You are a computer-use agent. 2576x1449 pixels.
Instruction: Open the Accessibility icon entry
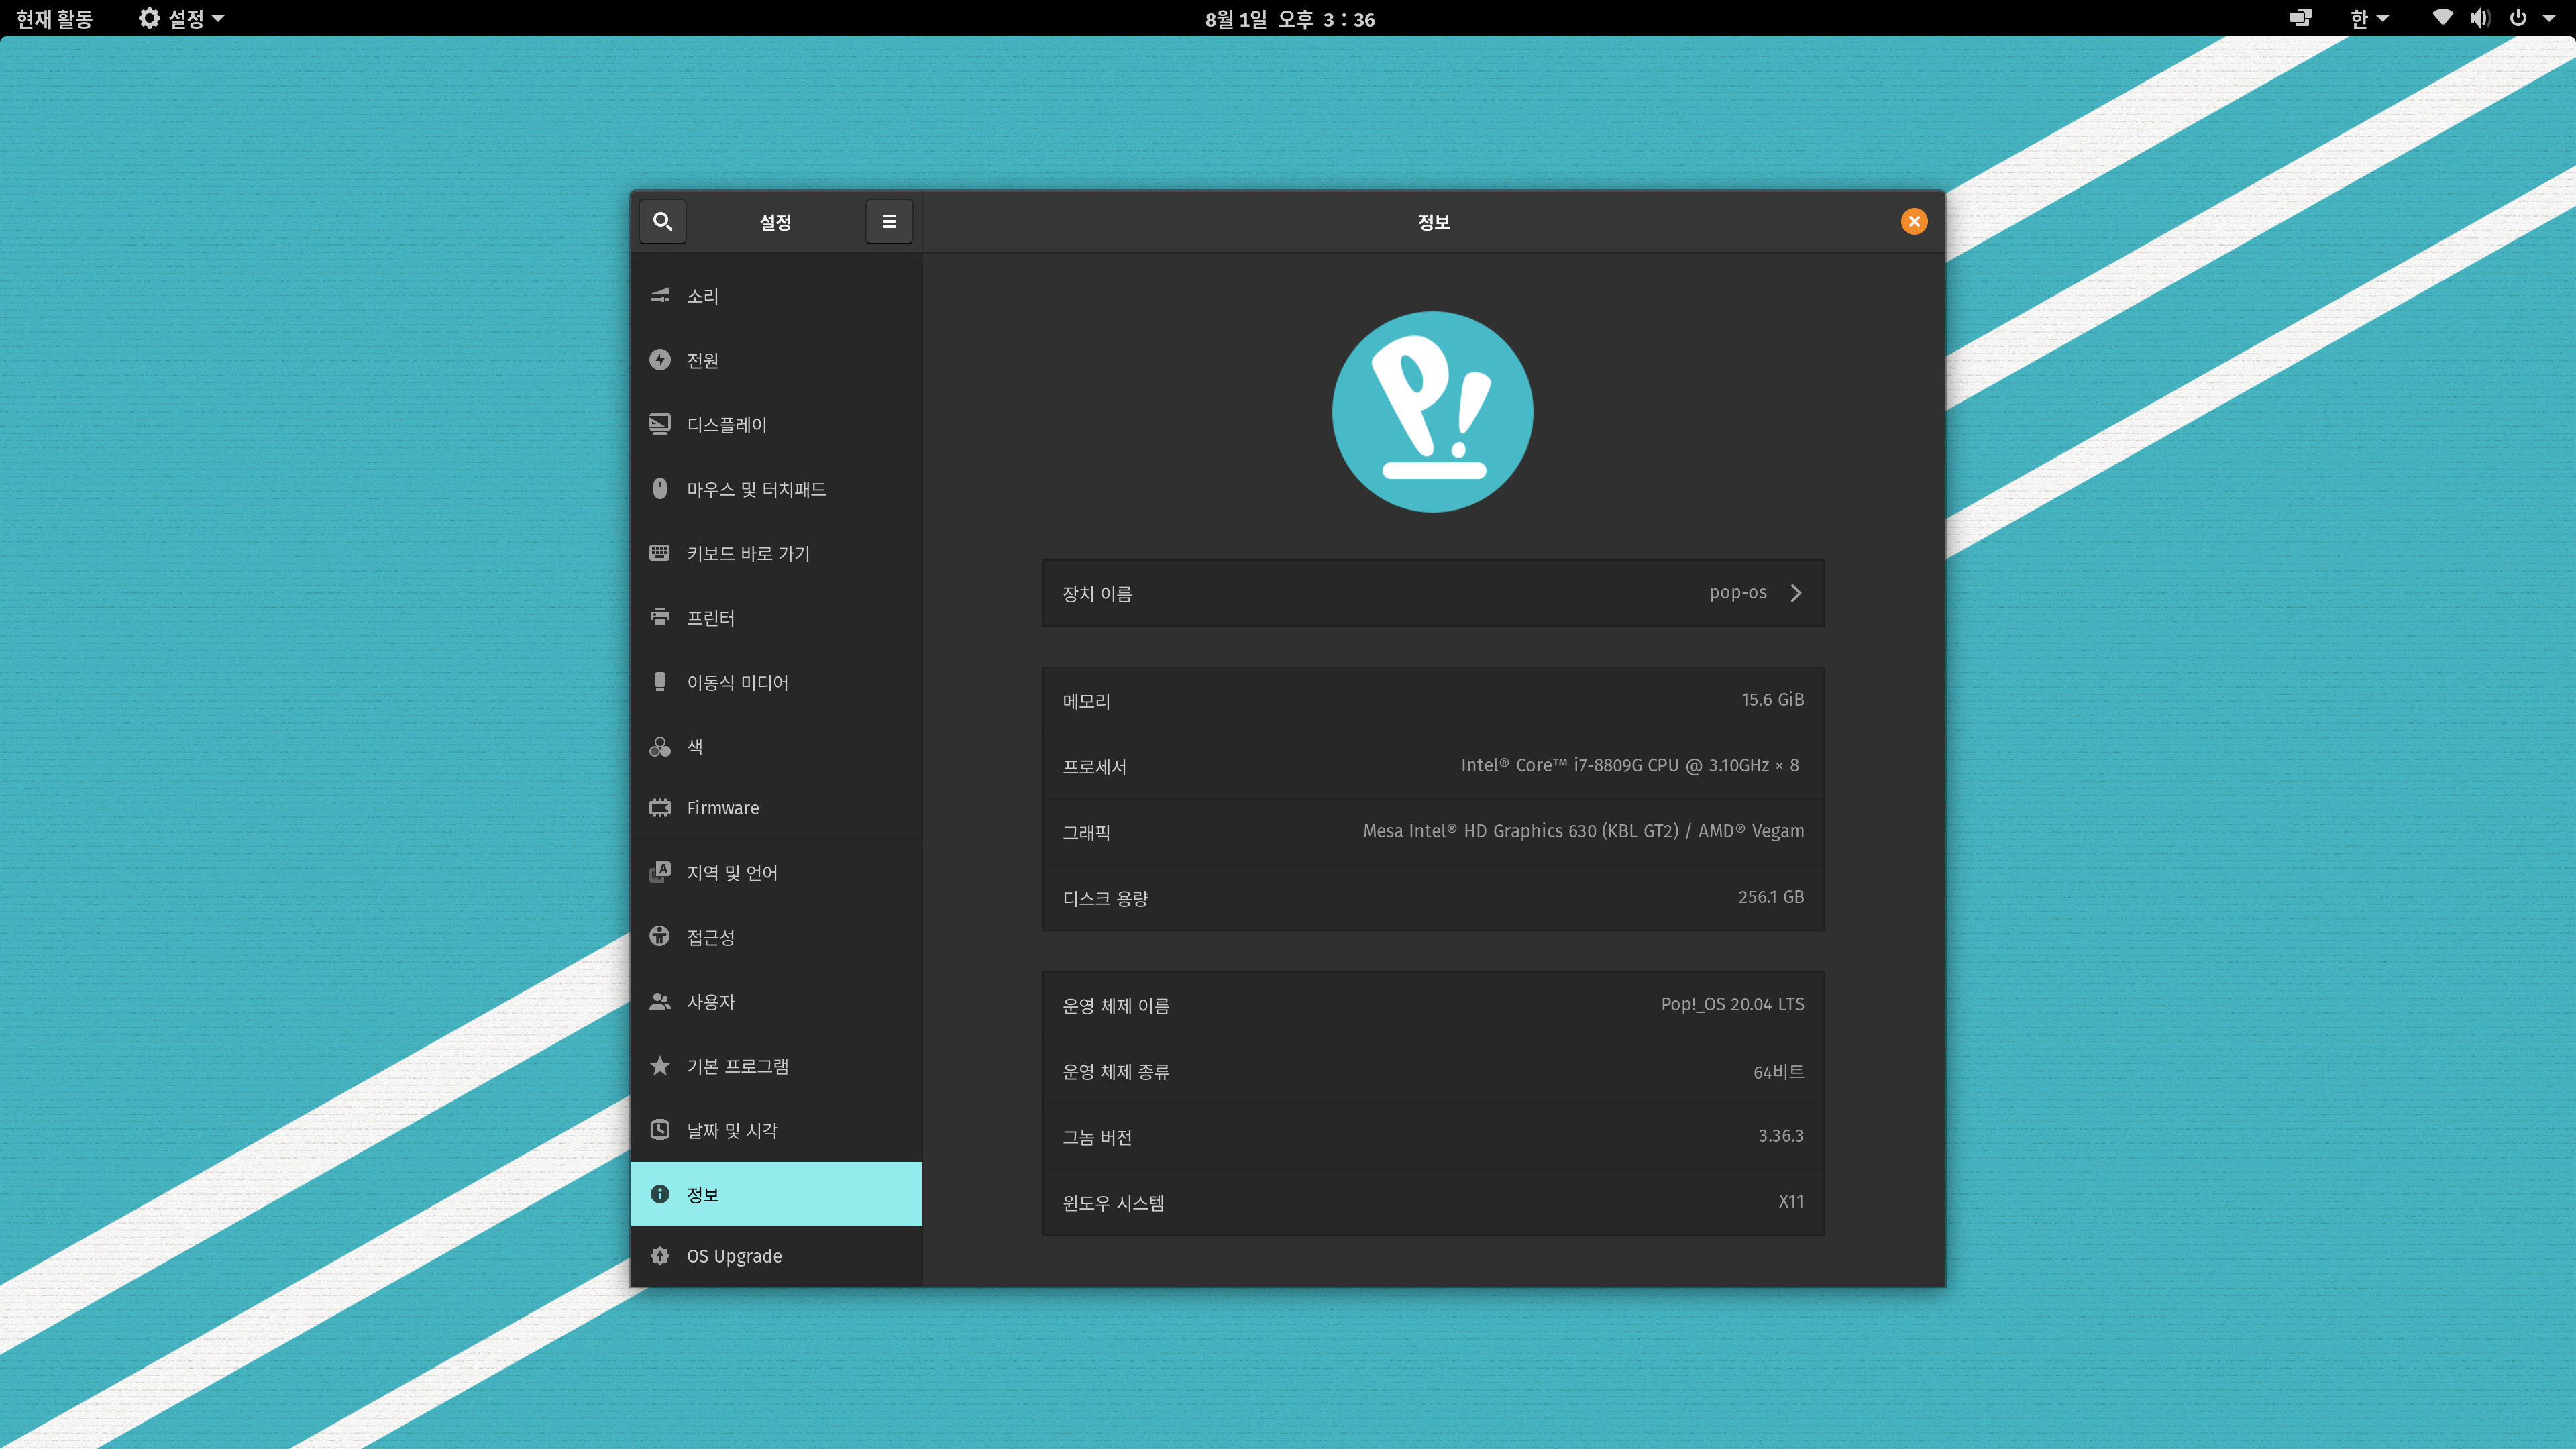coord(660,936)
